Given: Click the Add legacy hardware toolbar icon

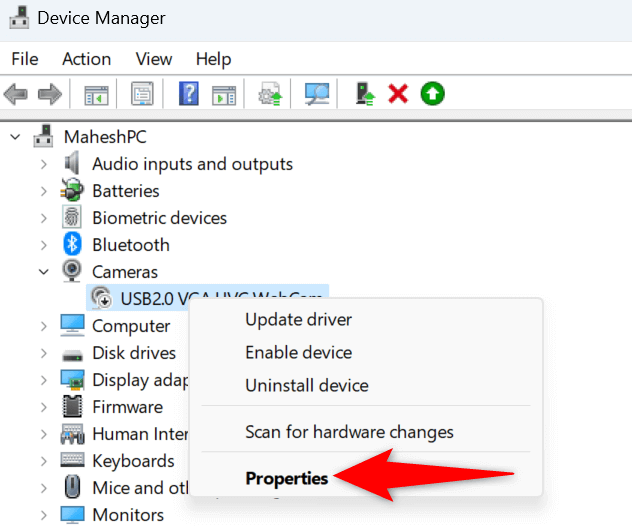Looking at the screenshot, I should pos(365,94).
